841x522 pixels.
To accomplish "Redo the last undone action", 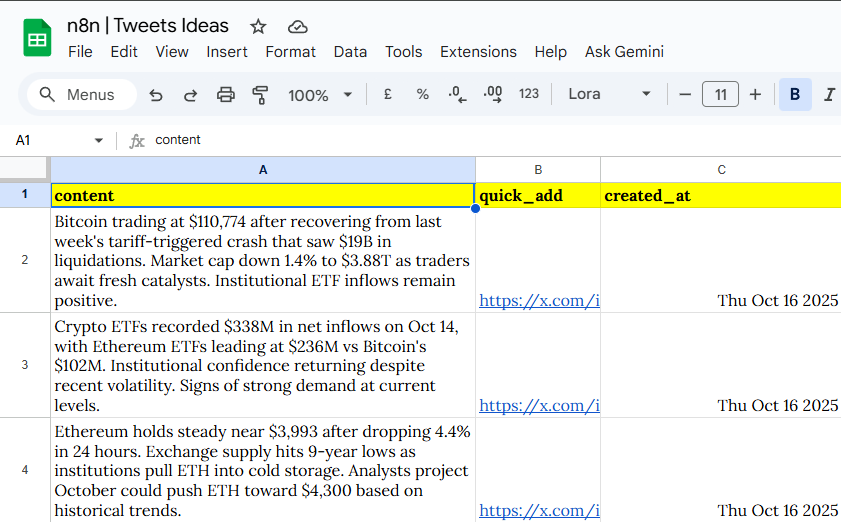I will (190, 95).
